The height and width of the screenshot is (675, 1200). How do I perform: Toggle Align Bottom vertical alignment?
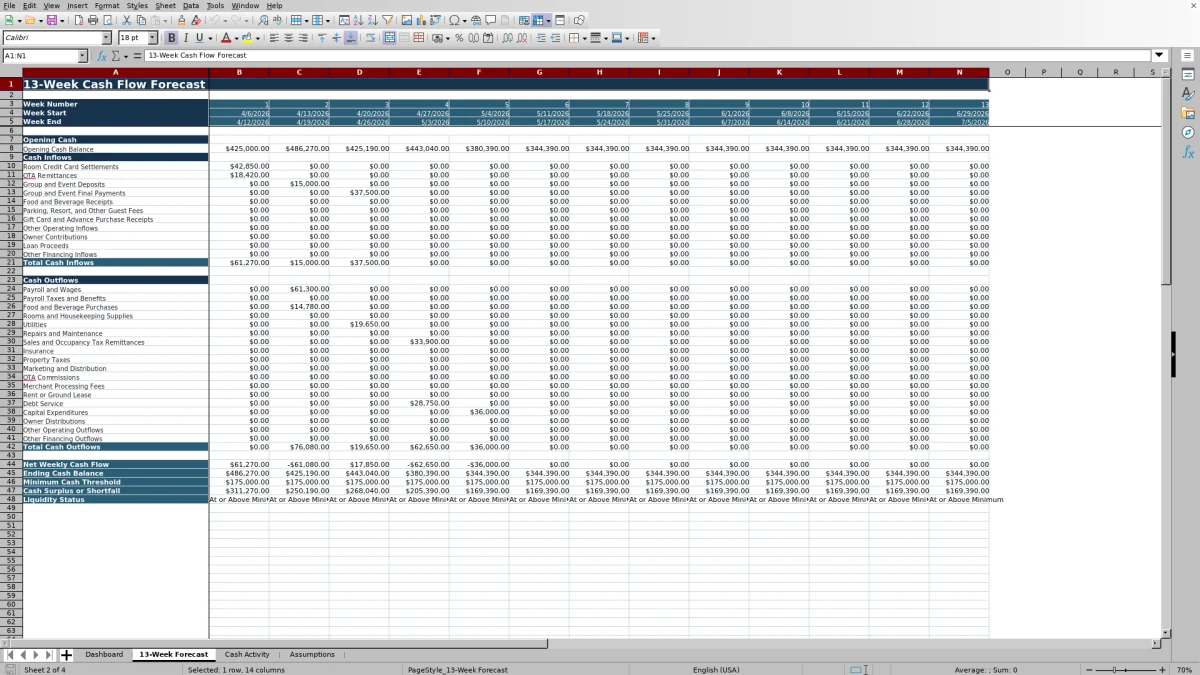coord(350,38)
